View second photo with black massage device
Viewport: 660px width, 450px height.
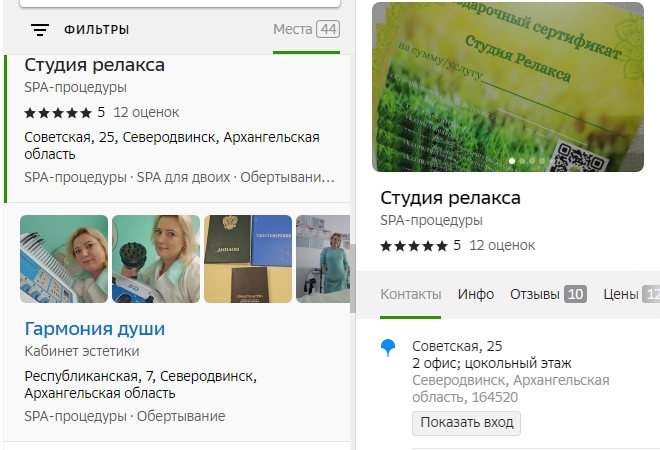click(156, 259)
